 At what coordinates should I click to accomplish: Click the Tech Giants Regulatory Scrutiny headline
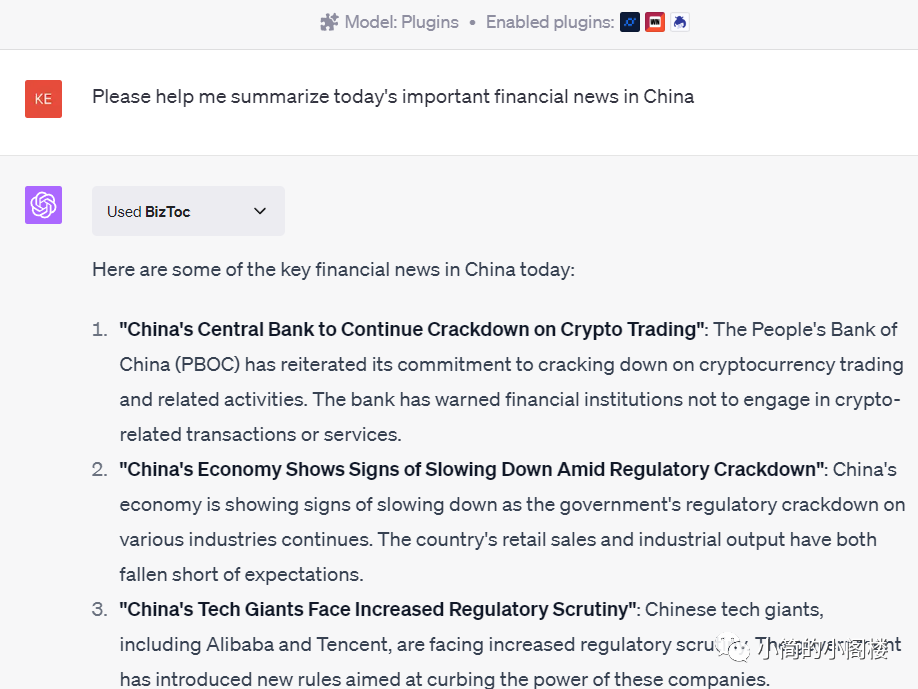point(378,610)
